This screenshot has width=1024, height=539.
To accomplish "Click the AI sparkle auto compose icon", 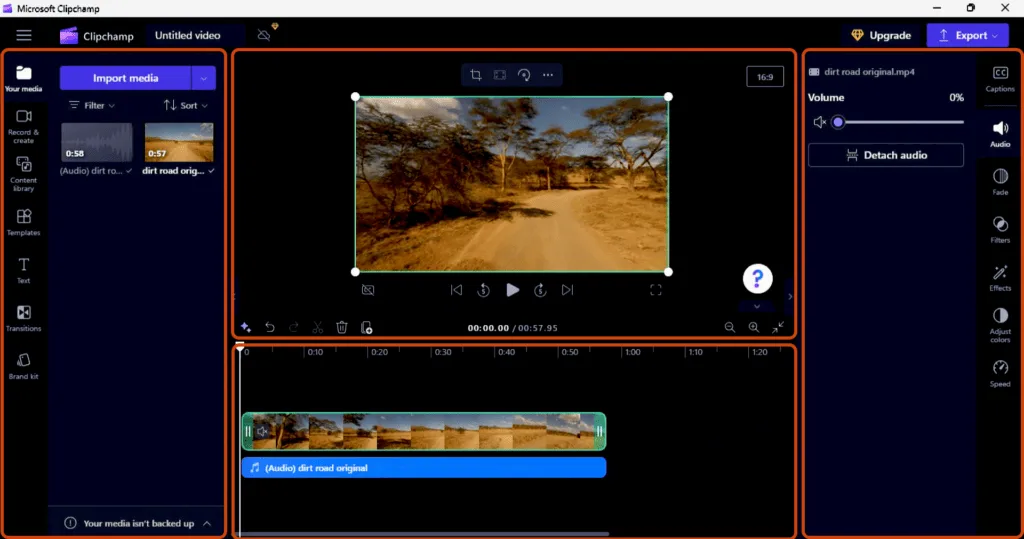I will pos(246,327).
